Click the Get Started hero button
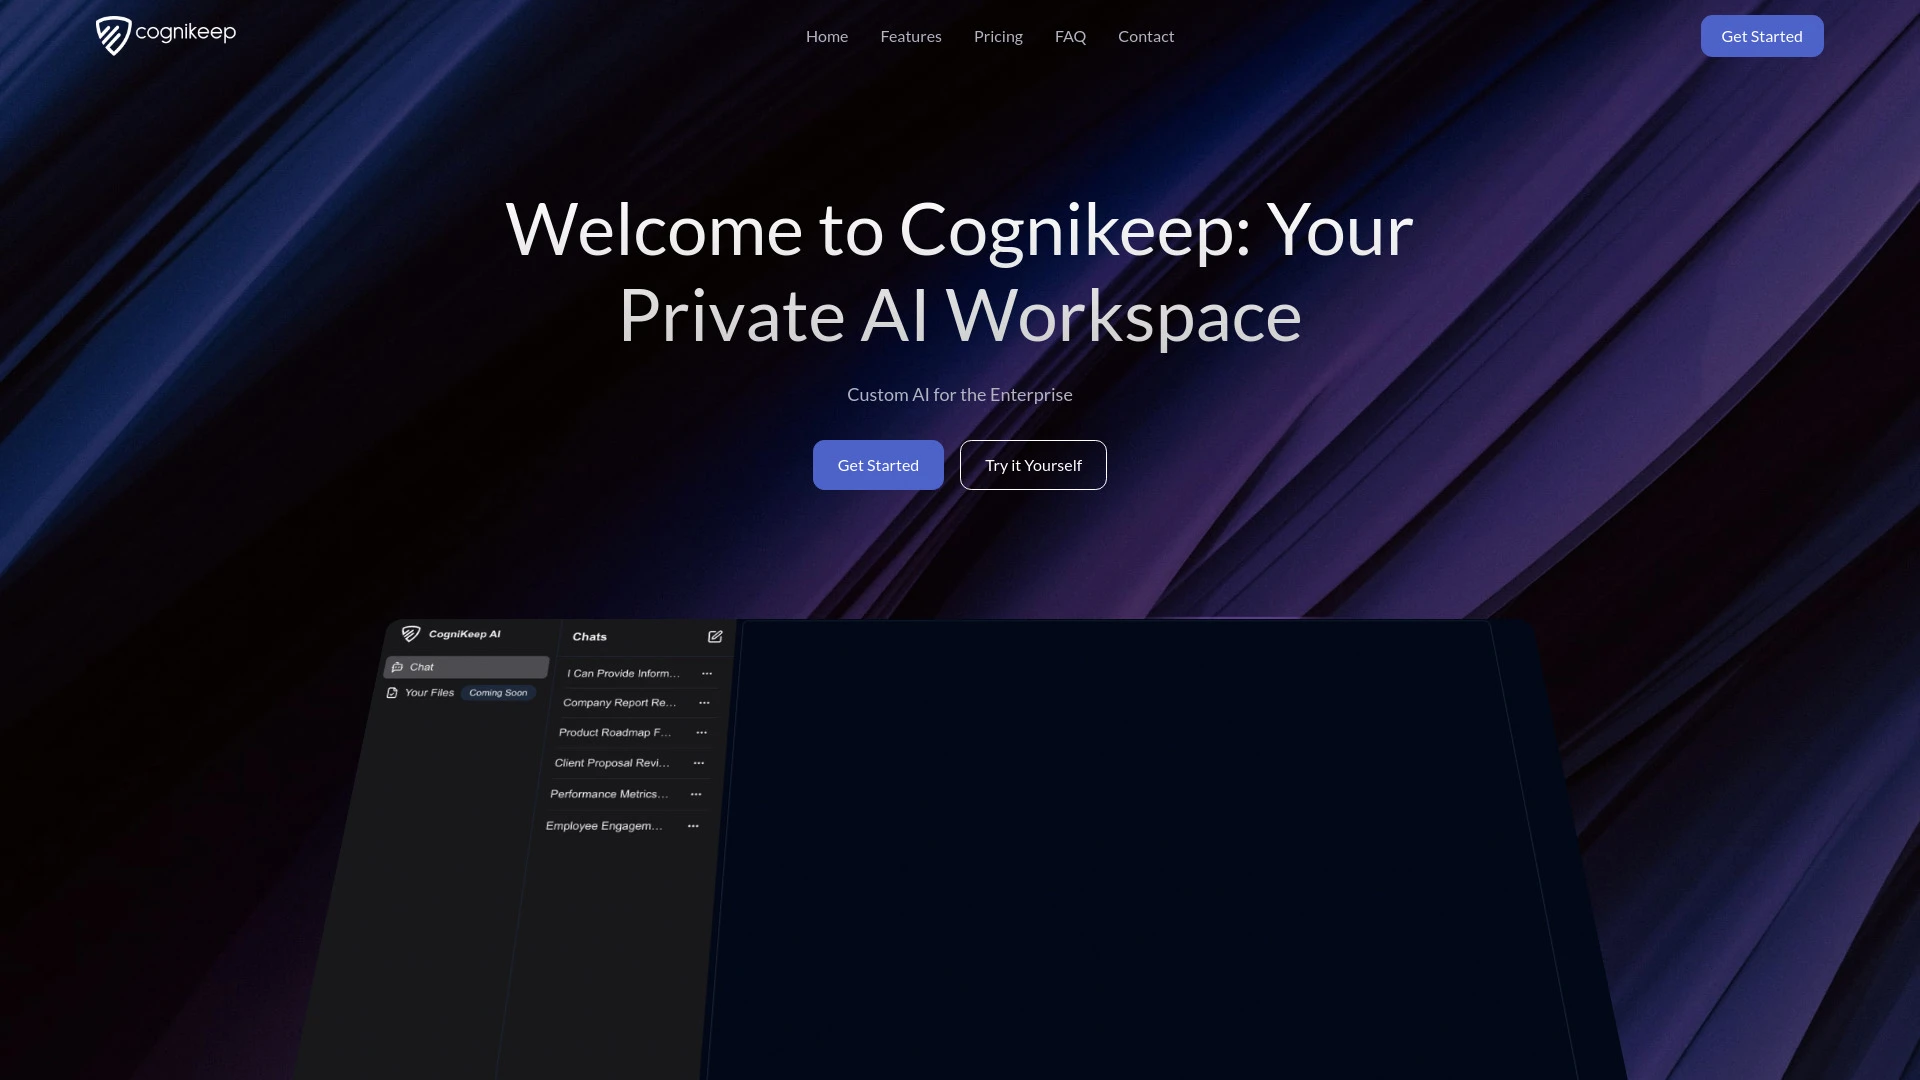The width and height of the screenshot is (1920, 1080). (x=877, y=464)
